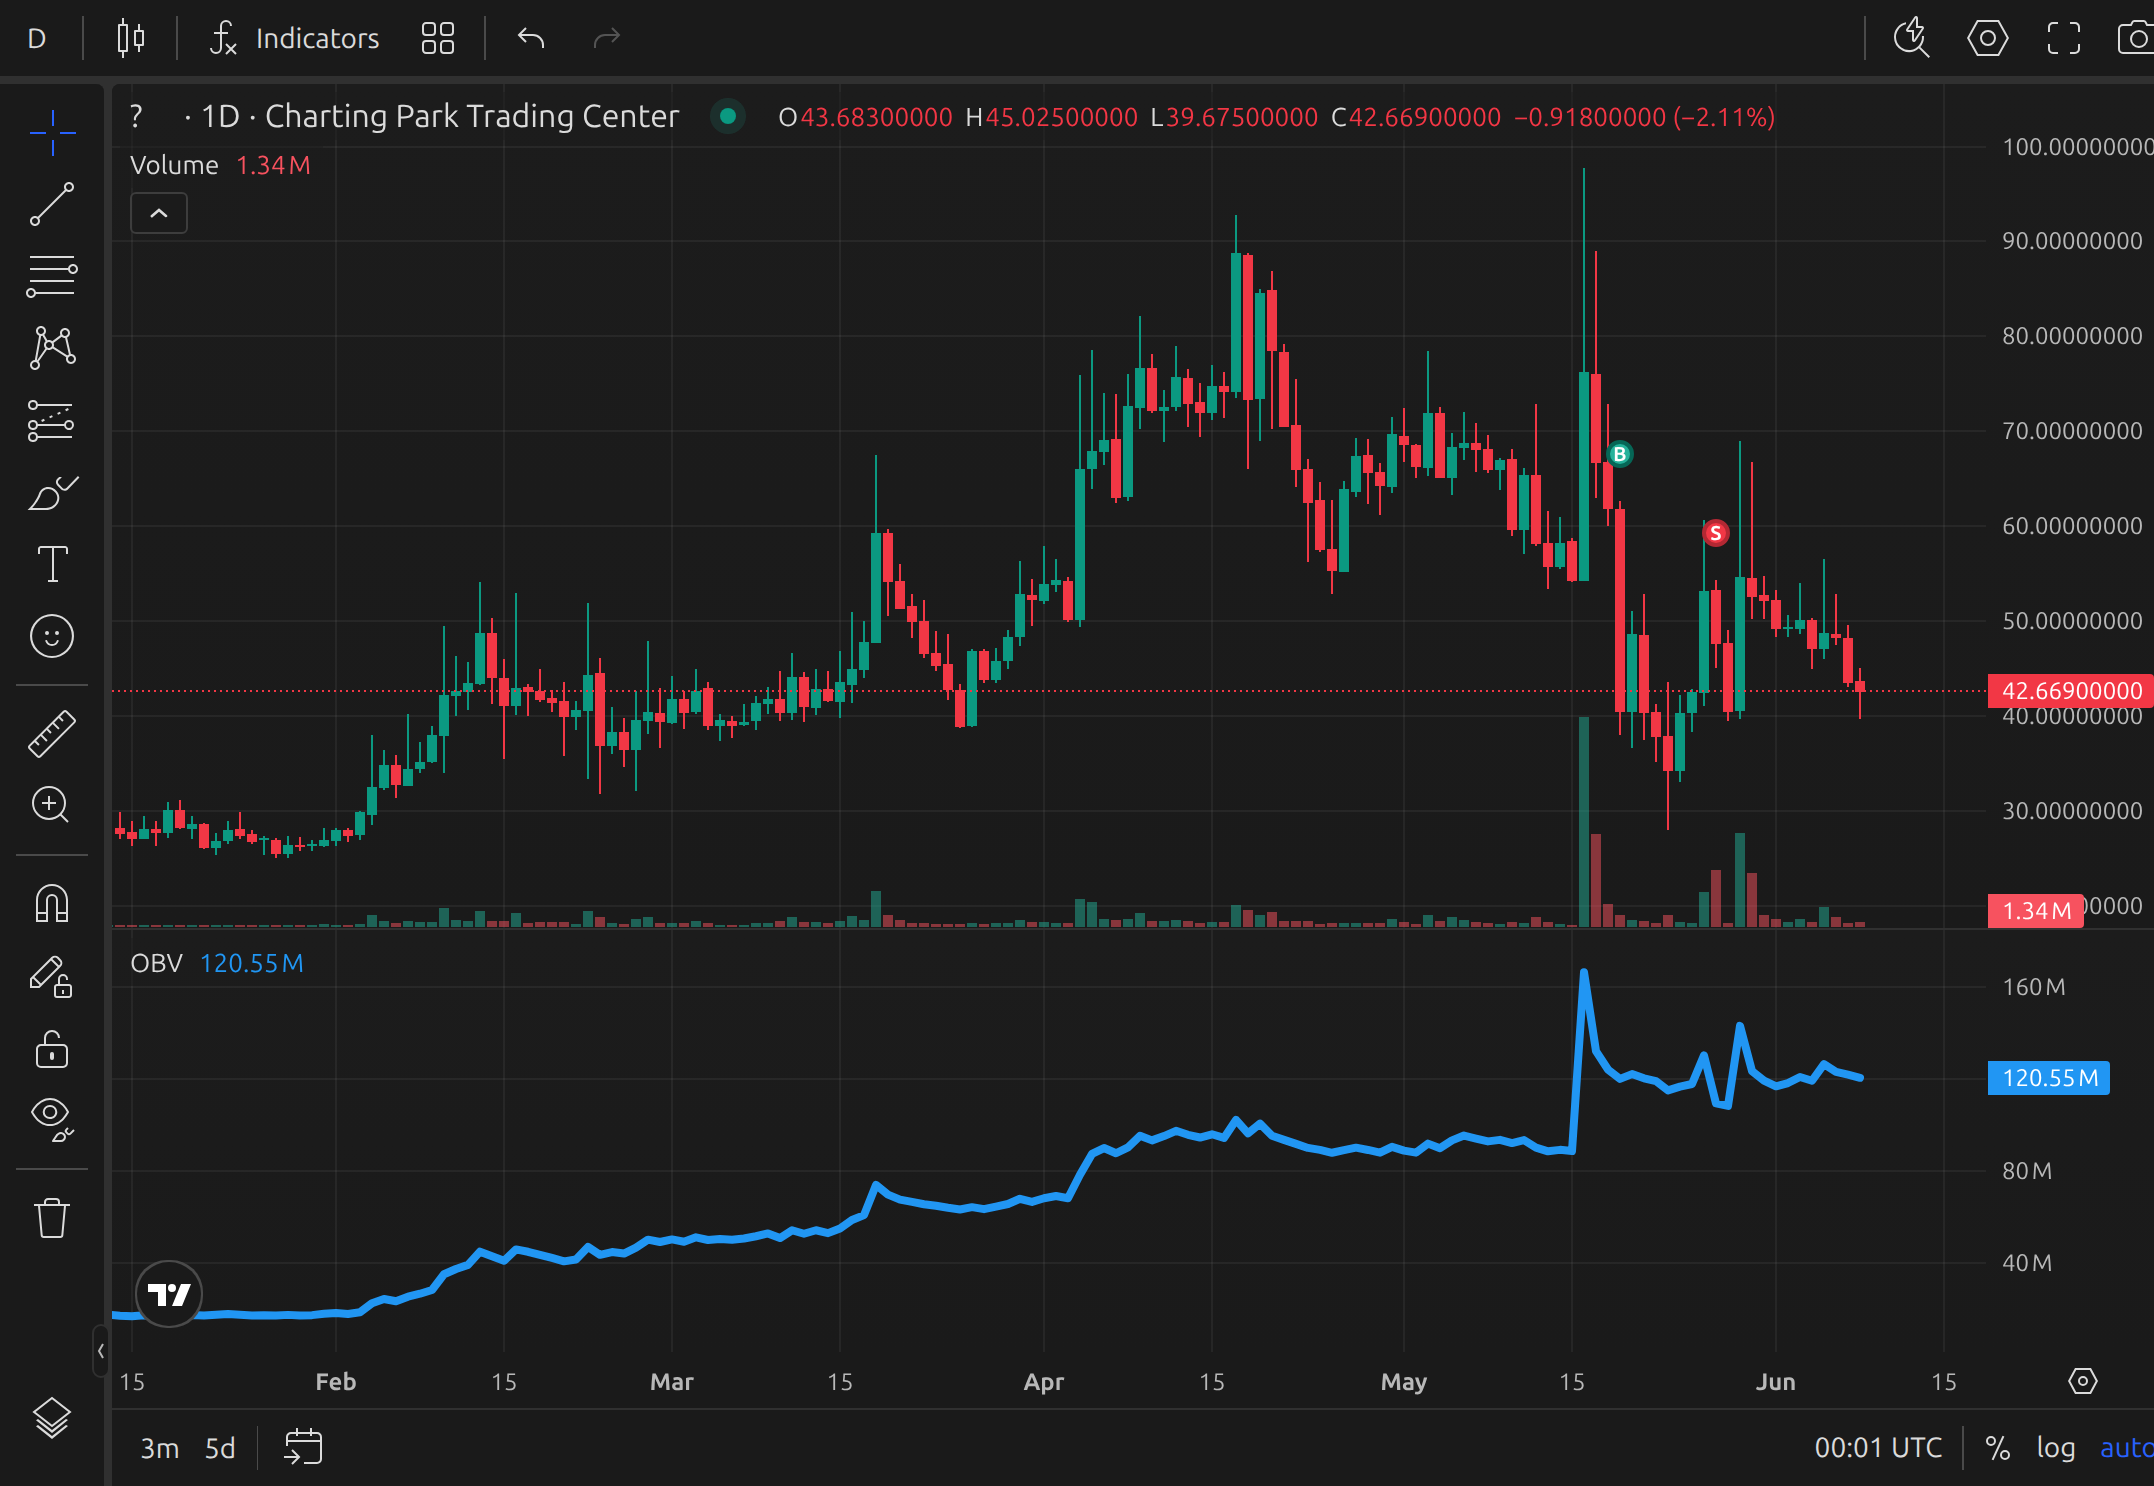
Task: Toggle lock all drawings
Action: click(x=52, y=1050)
